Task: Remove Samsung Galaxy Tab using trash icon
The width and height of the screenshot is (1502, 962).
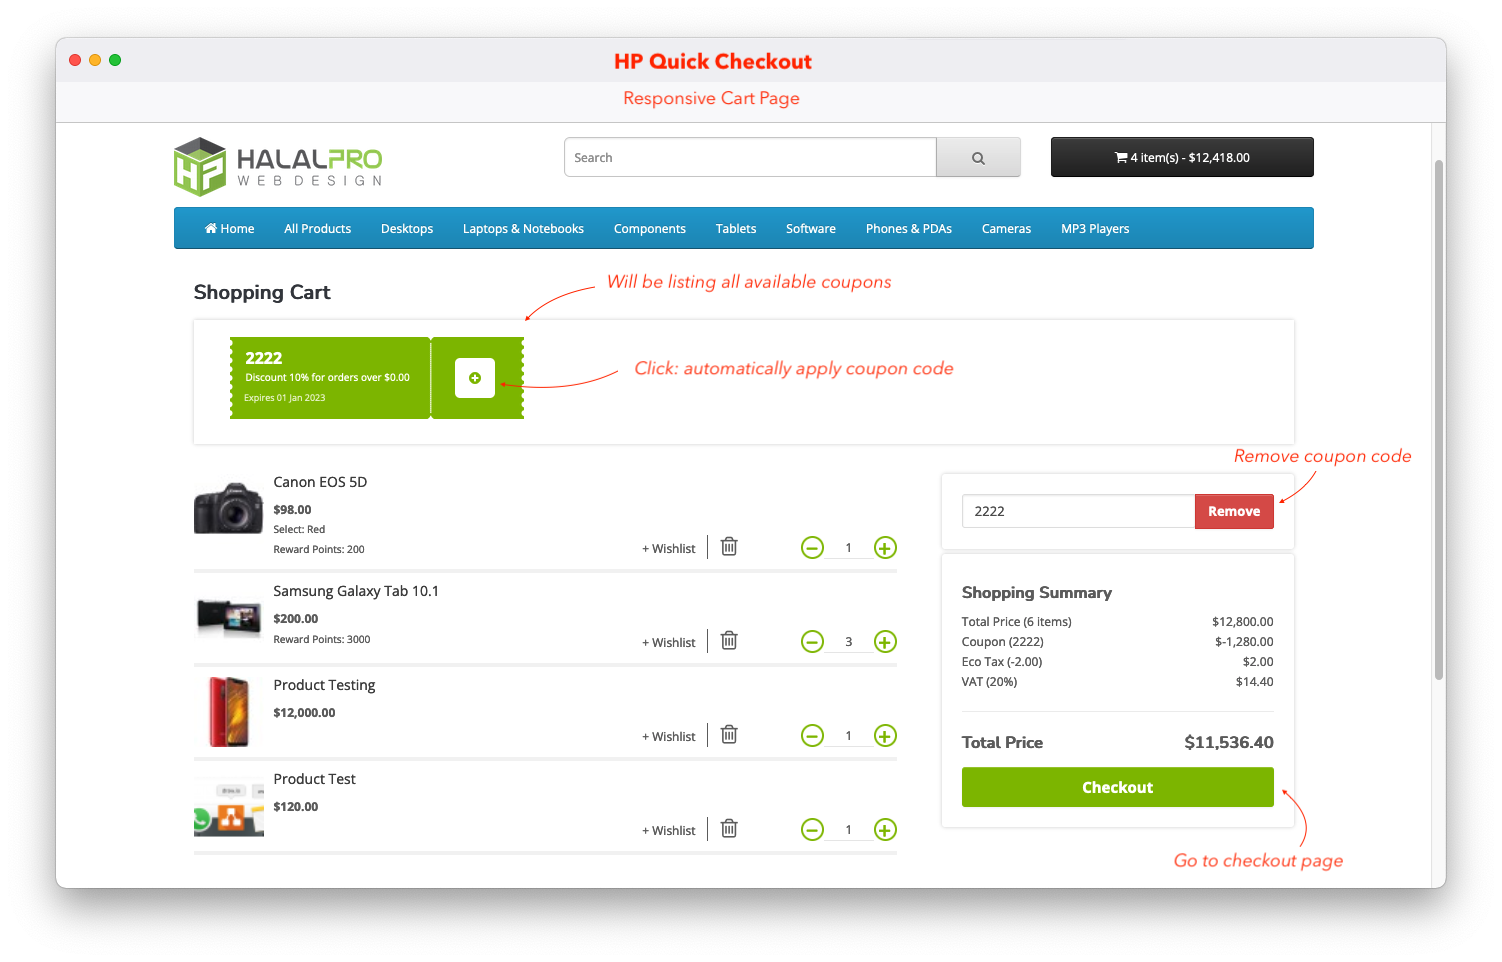Action: point(729,641)
